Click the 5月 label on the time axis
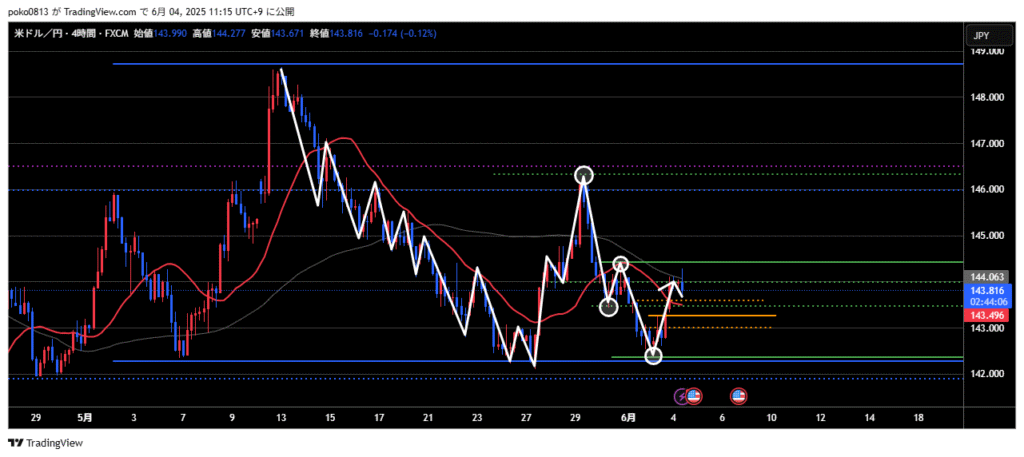The height and width of the screenshot is (457, 1024). coord(85,416)
